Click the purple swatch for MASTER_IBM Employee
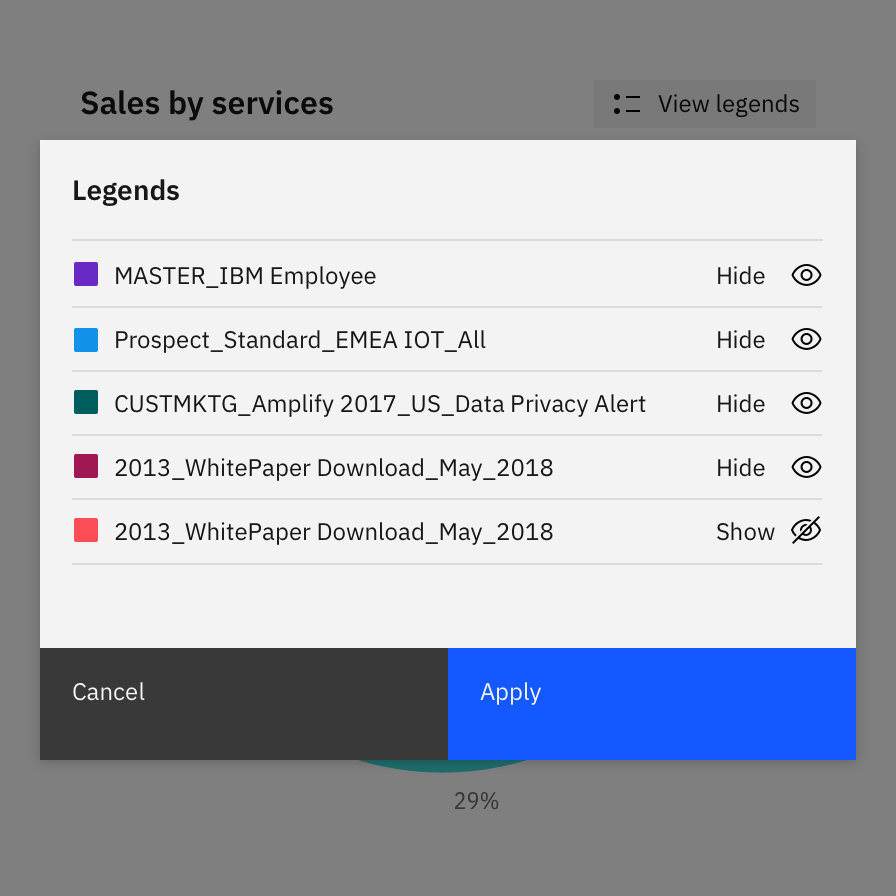Image resolution: width=896 pixels, height=896 pixels. tap(86, 274)
